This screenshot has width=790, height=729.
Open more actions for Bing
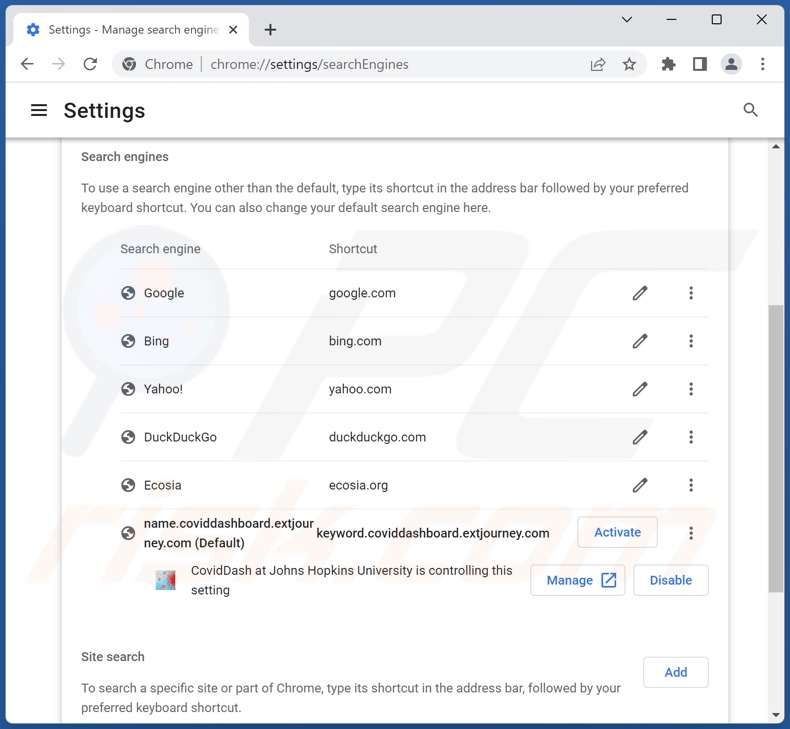tap(691, 341)
